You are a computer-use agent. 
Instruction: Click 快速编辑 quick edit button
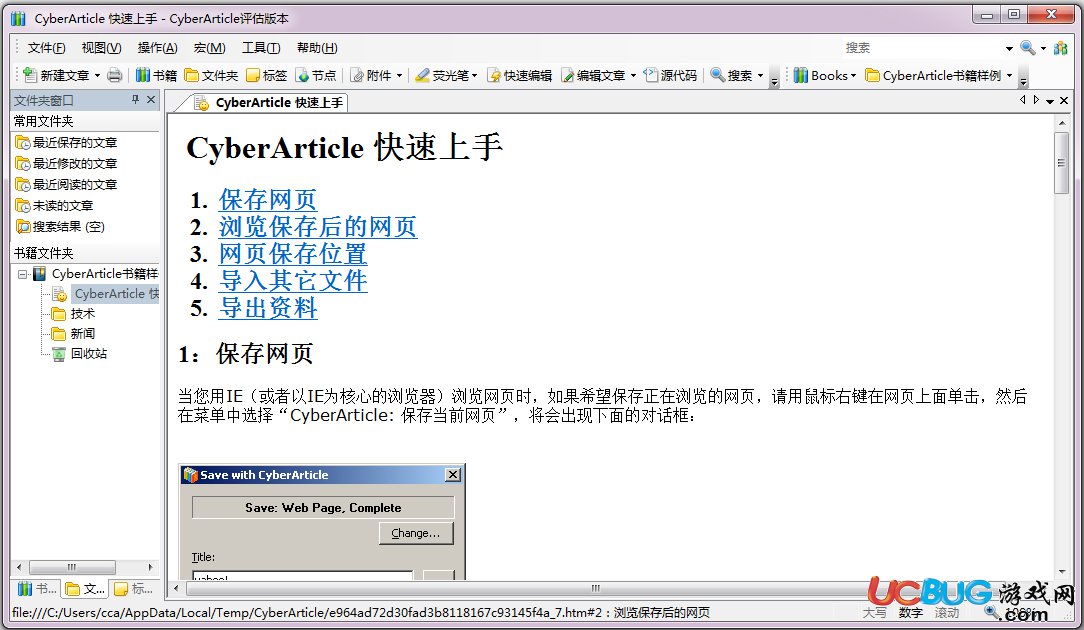tap(519, 75)
